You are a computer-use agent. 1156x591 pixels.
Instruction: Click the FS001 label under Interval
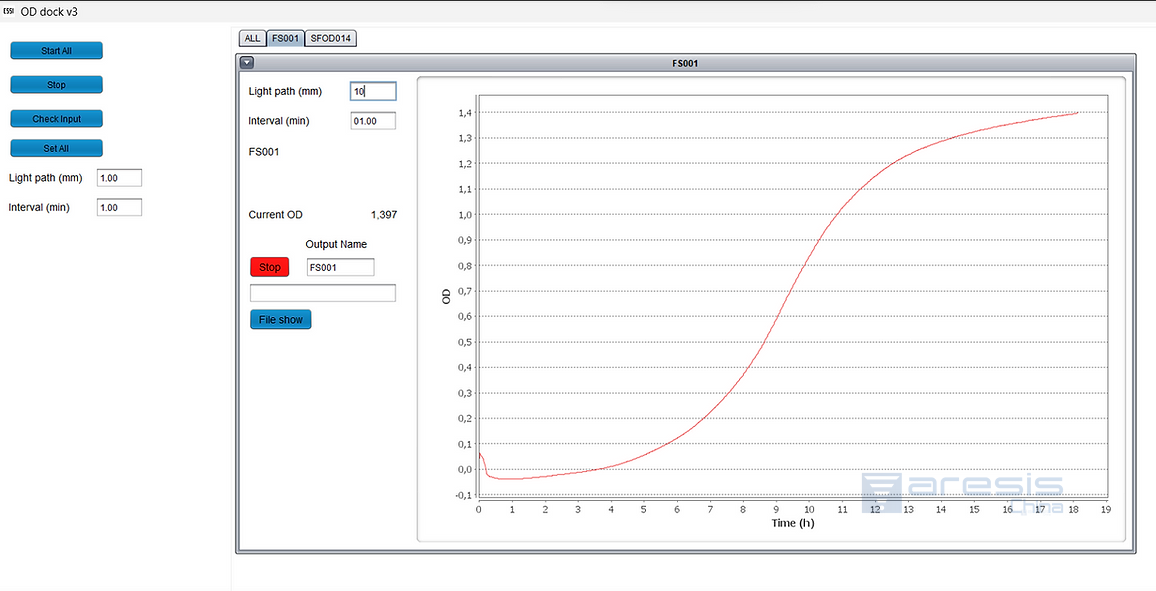(264, 152)
